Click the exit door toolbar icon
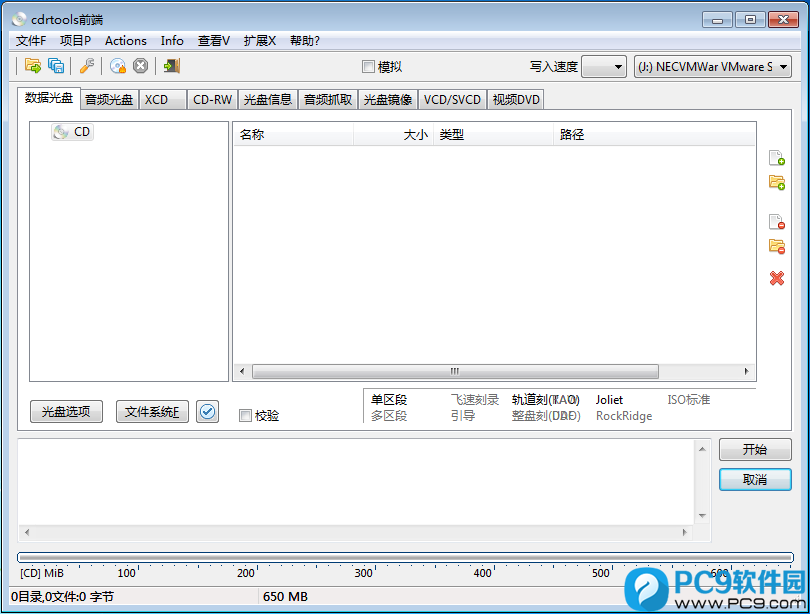Screen dimensions: 810x614 point(172,66)
